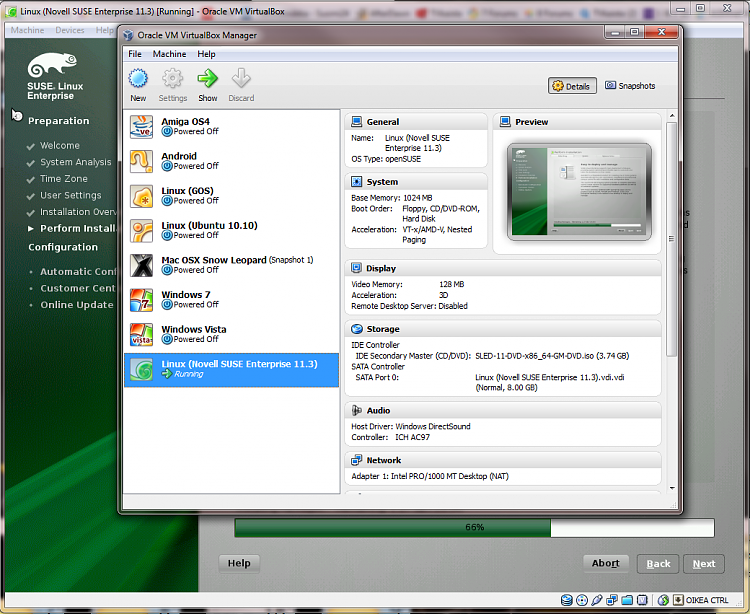The height and width of the screenshot is (614, 750).
Task: Click the Audio section speaker icon
Action: [356, 410]
